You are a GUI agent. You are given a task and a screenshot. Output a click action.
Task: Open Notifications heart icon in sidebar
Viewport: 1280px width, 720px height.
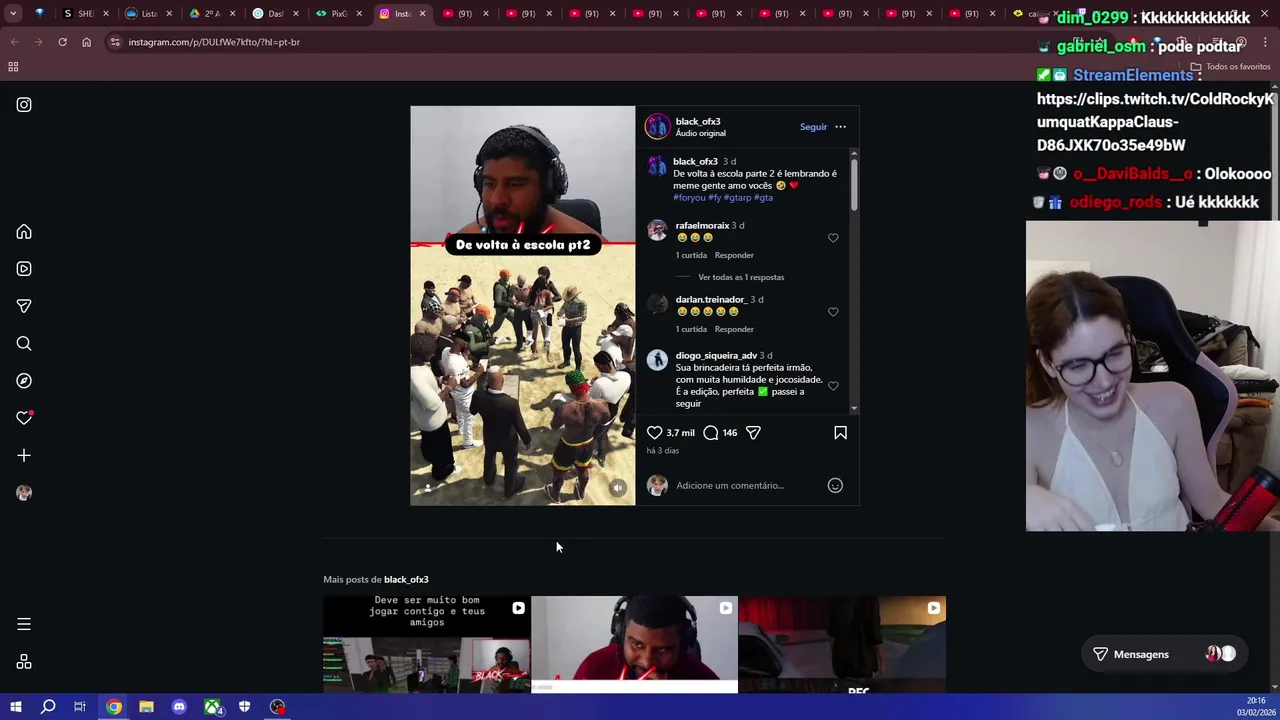[x=24, y=418]
